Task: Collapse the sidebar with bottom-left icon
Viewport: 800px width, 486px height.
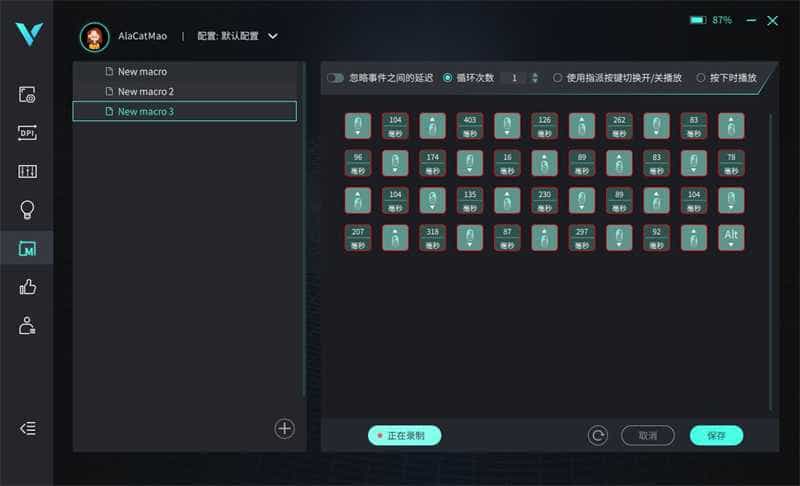Action: [28, 428]
